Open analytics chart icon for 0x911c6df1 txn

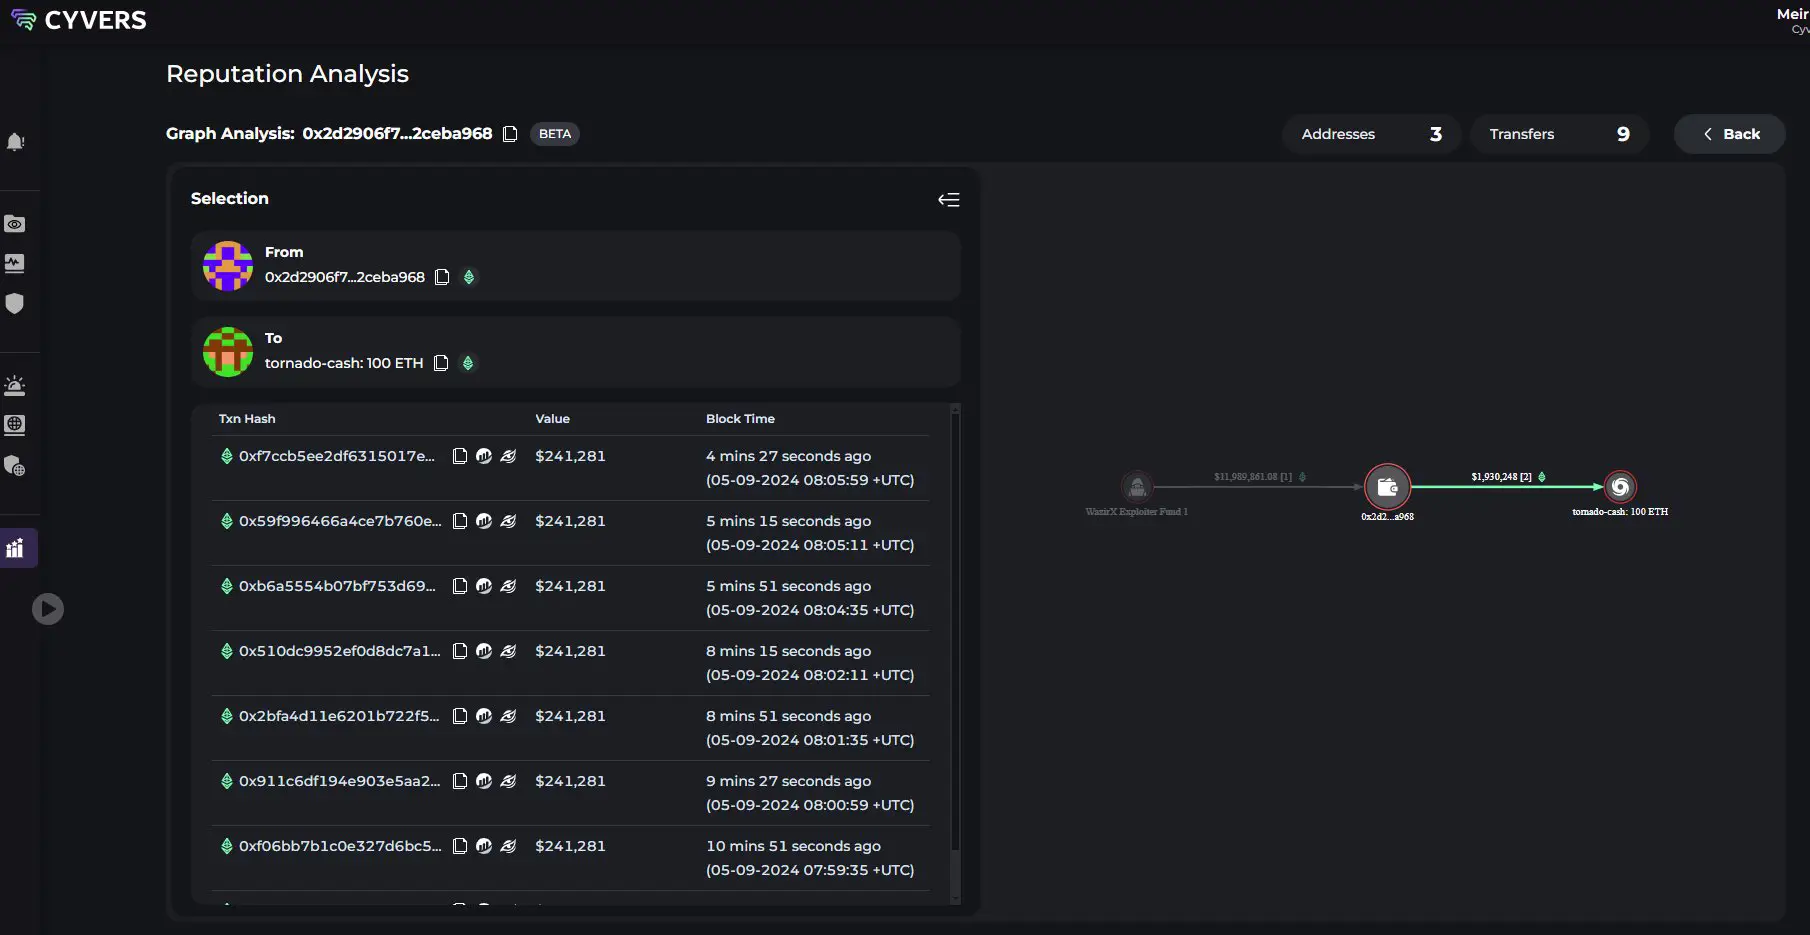point(484,781)
